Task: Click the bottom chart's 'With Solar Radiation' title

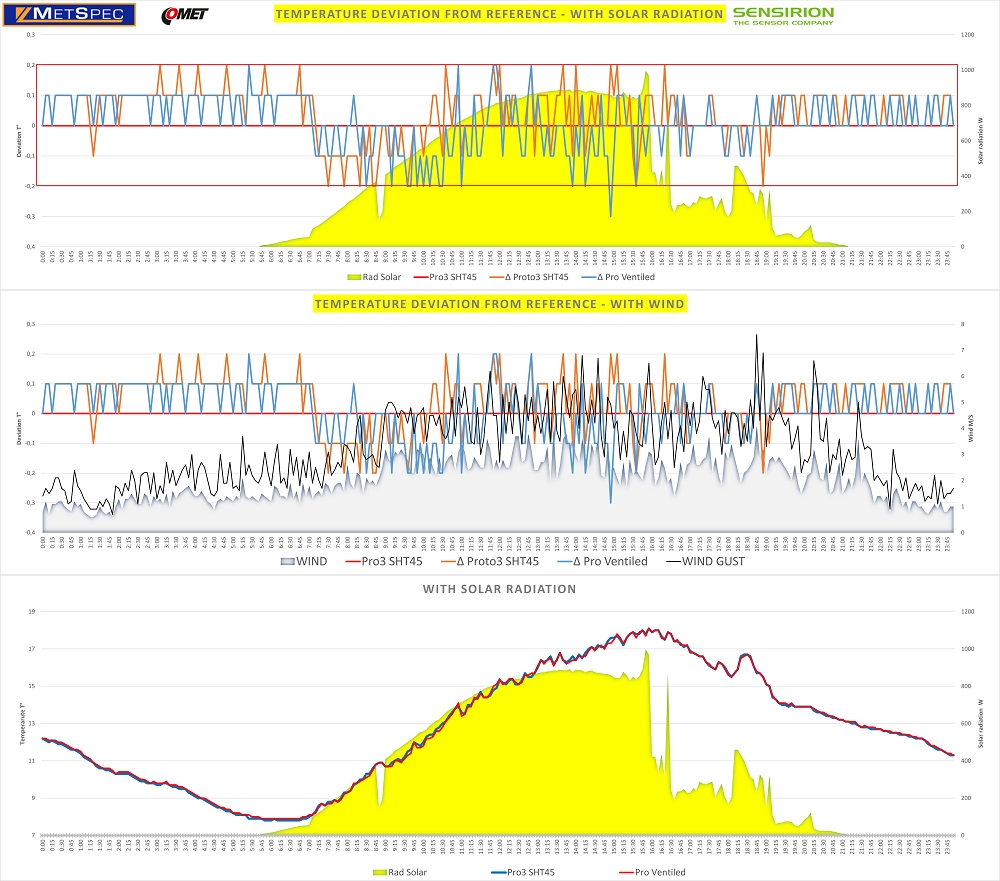Action: pyautogui.click(x=499, y=589)
